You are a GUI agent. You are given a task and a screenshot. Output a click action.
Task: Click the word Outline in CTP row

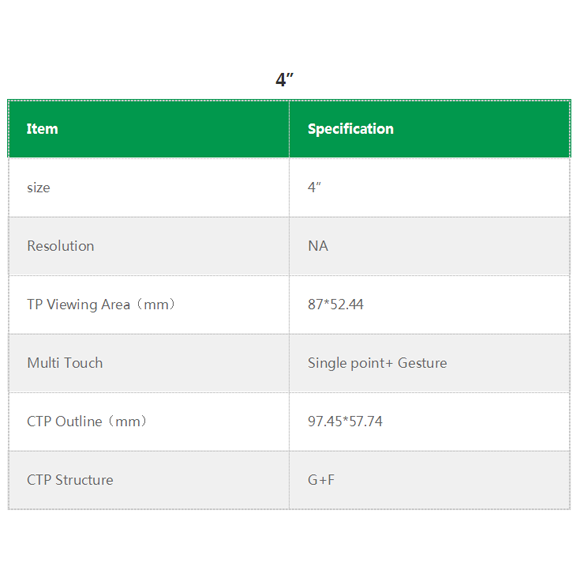[78, 421]
